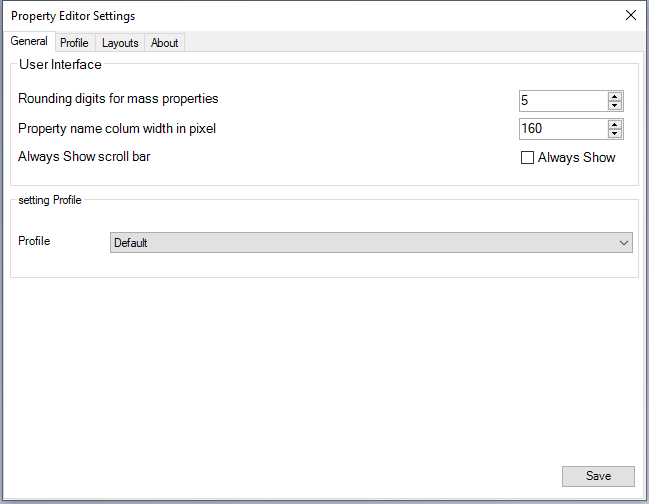Decrease rounding digits with the down arrow
Image resolution: width=649 pixels, height=504 pixels.
615,106
